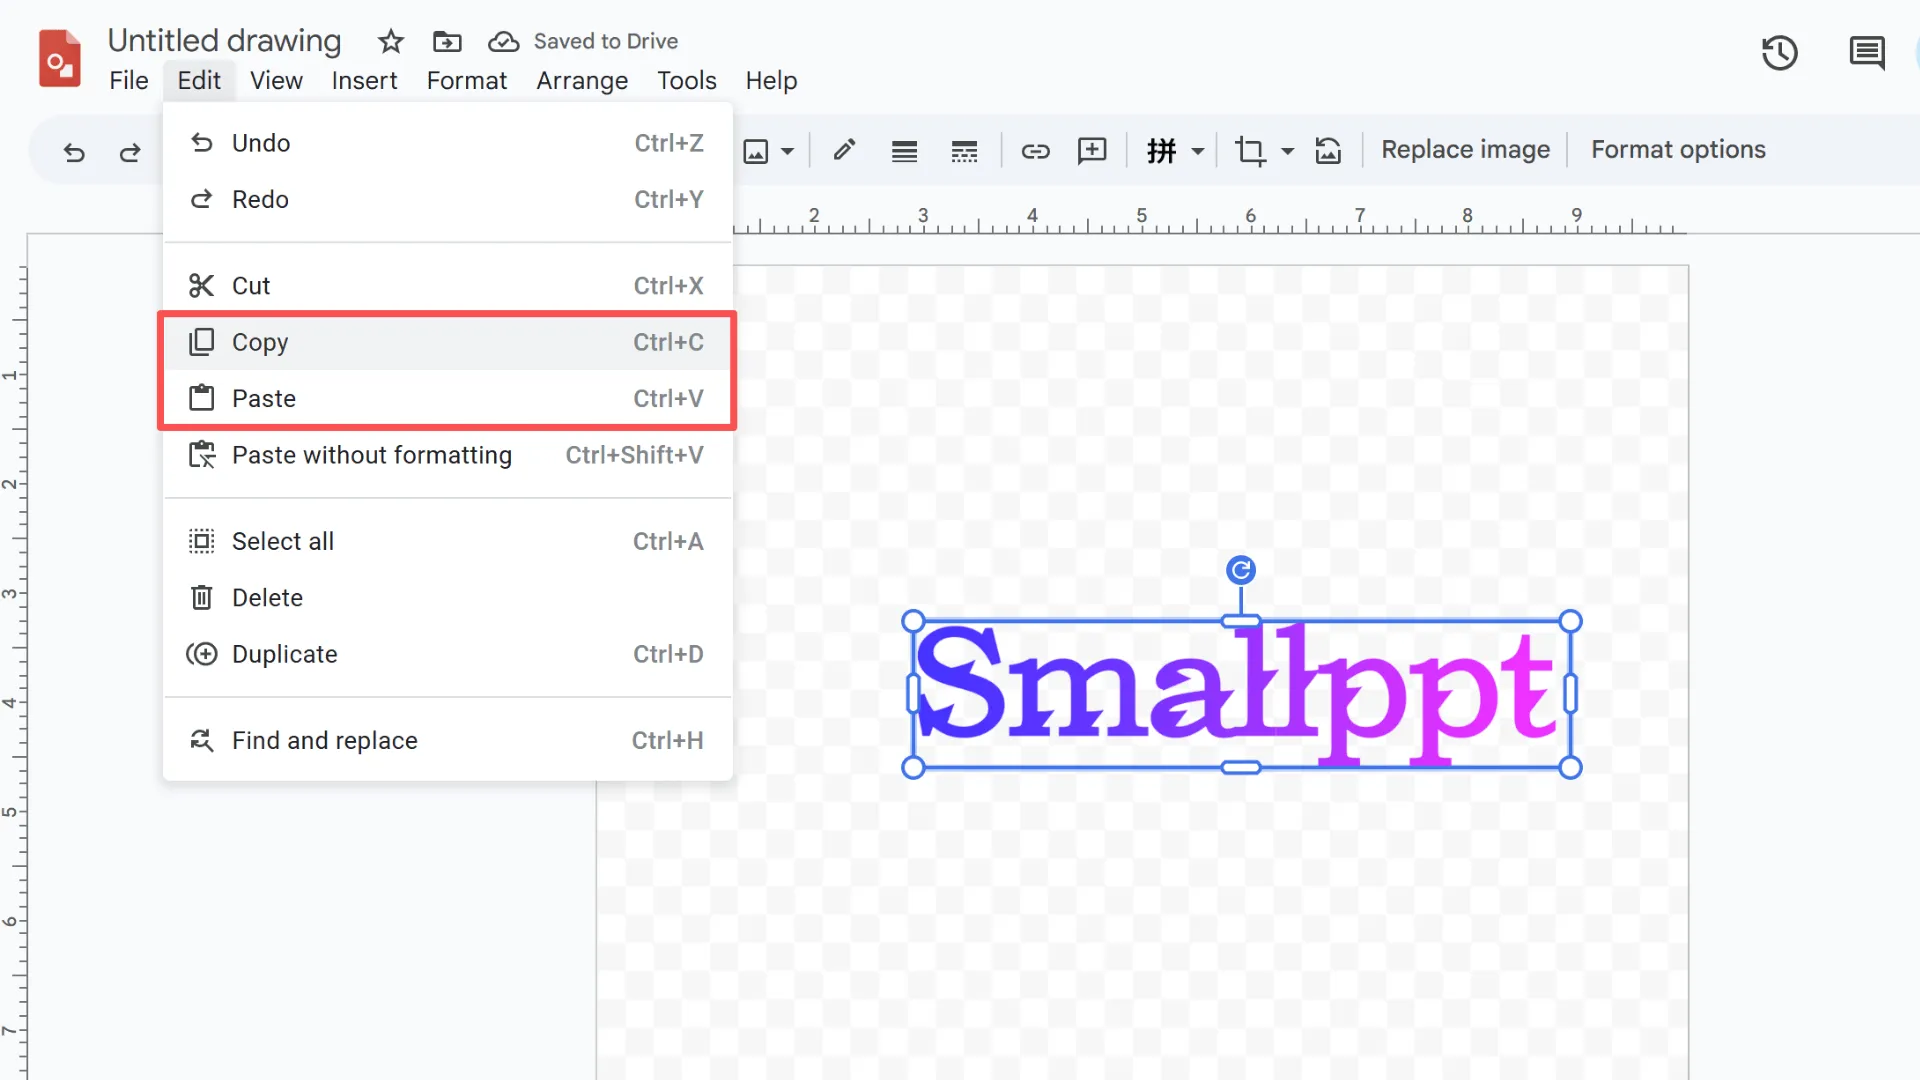Click the Google Drawings logo icon
Screen dimensions: 1920x1080
point(59,59)
